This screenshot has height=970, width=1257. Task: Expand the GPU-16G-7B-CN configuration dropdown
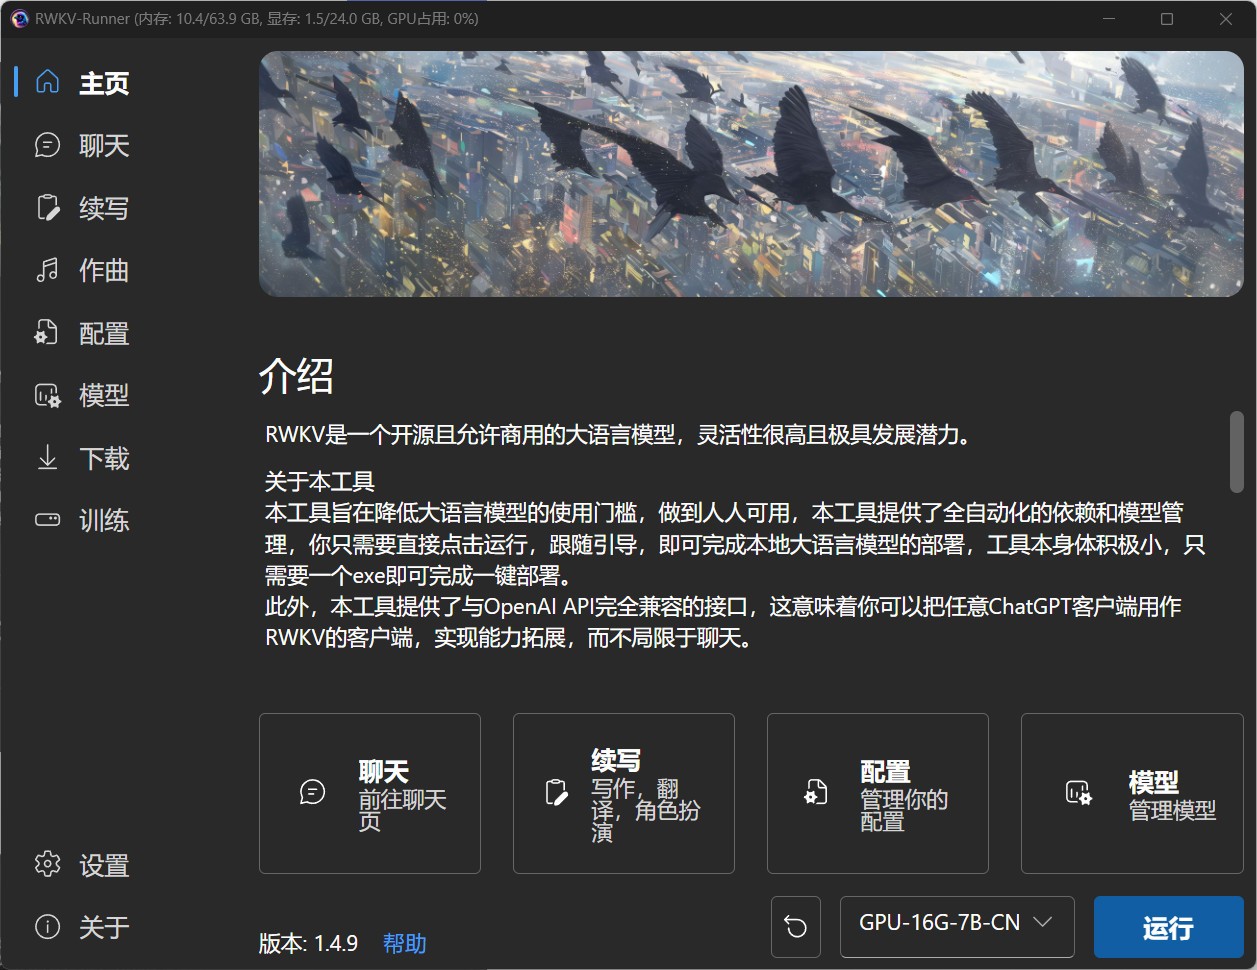(x=957, y=927)
